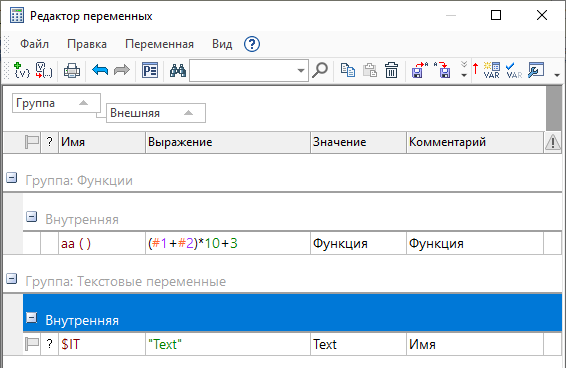Screen dimensions: 566x368
Task: Click the second floppy disk import icon
Action: coord(442,70)
